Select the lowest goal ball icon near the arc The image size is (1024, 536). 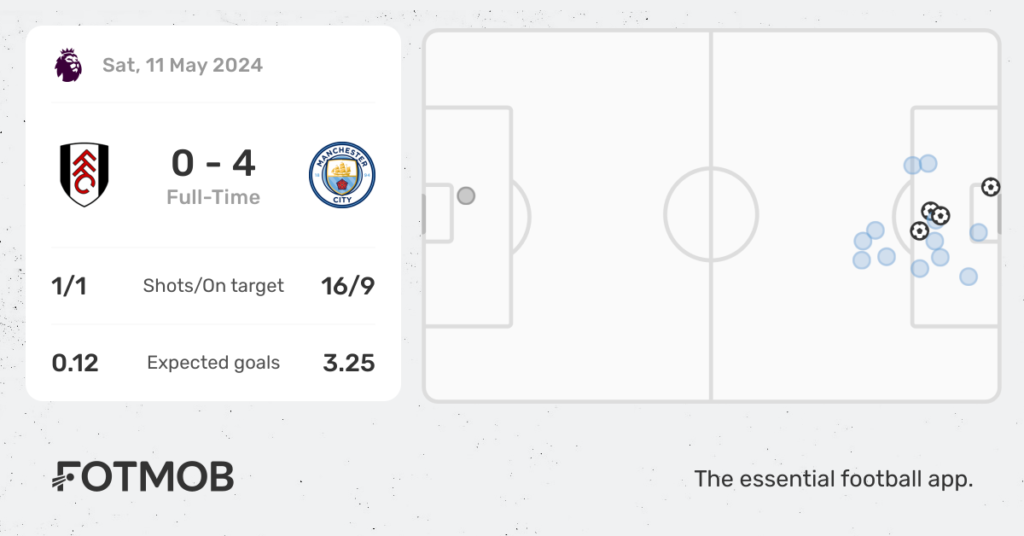click(x=920, y=230)
